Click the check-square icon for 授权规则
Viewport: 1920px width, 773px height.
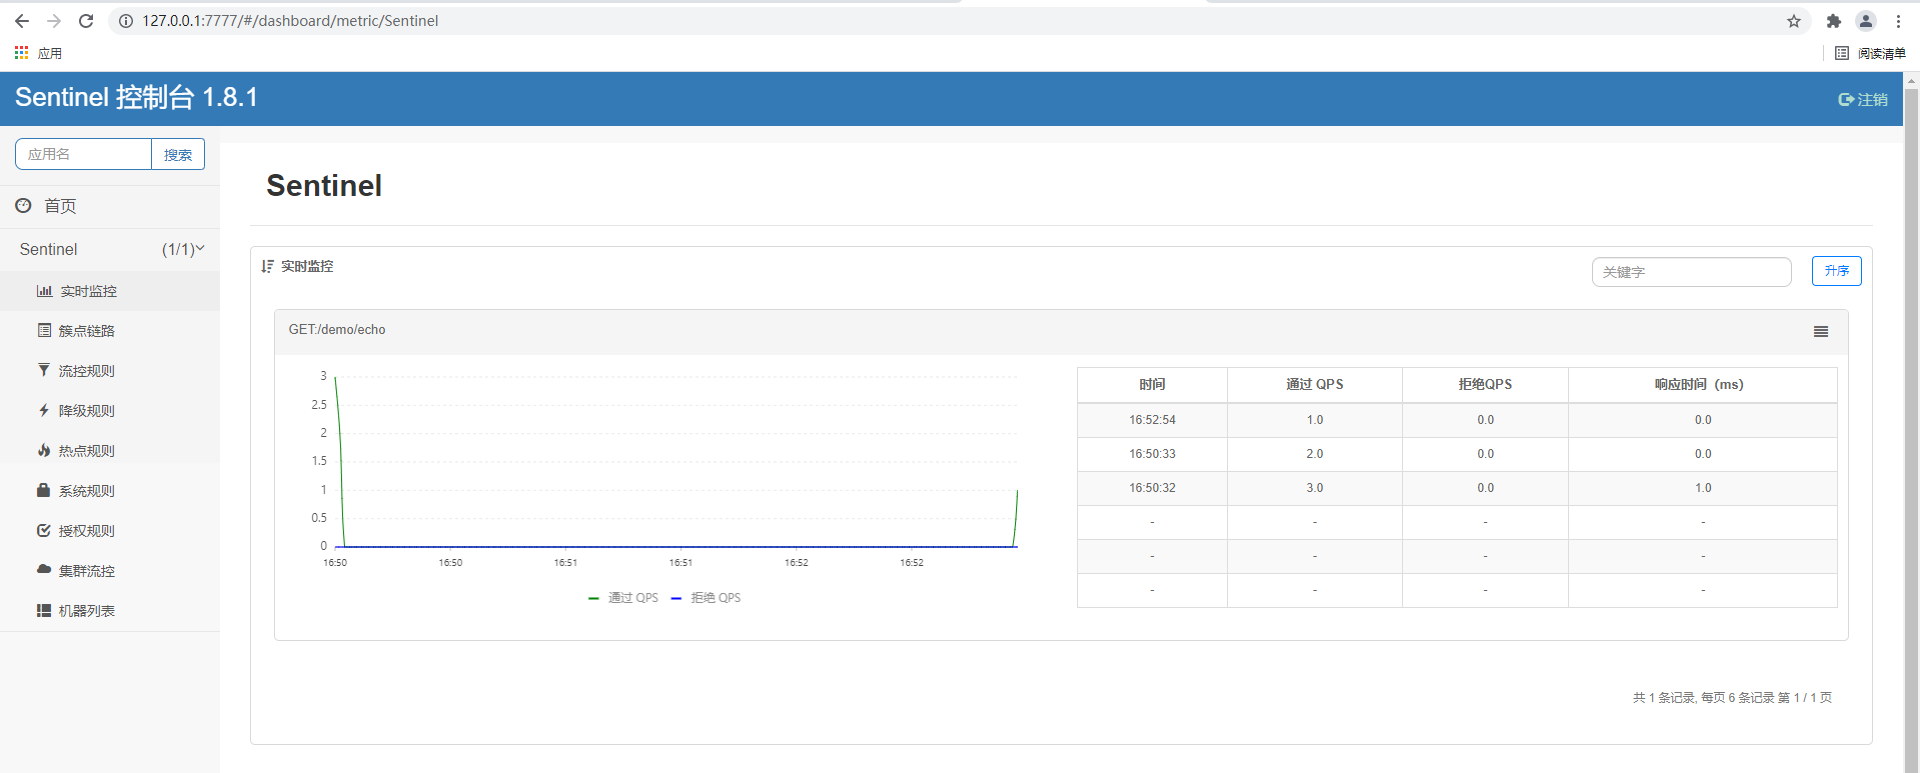[x=44, y=530]
